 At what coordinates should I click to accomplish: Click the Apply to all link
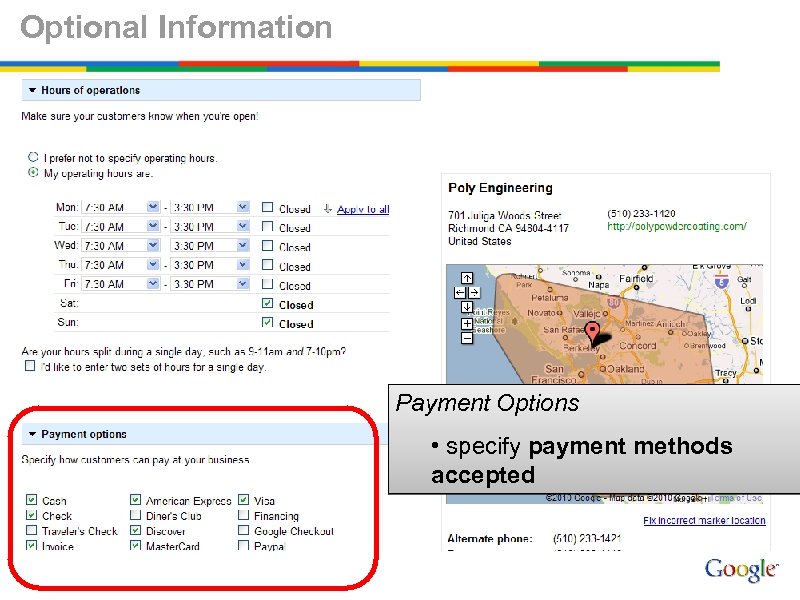[362, 209]
